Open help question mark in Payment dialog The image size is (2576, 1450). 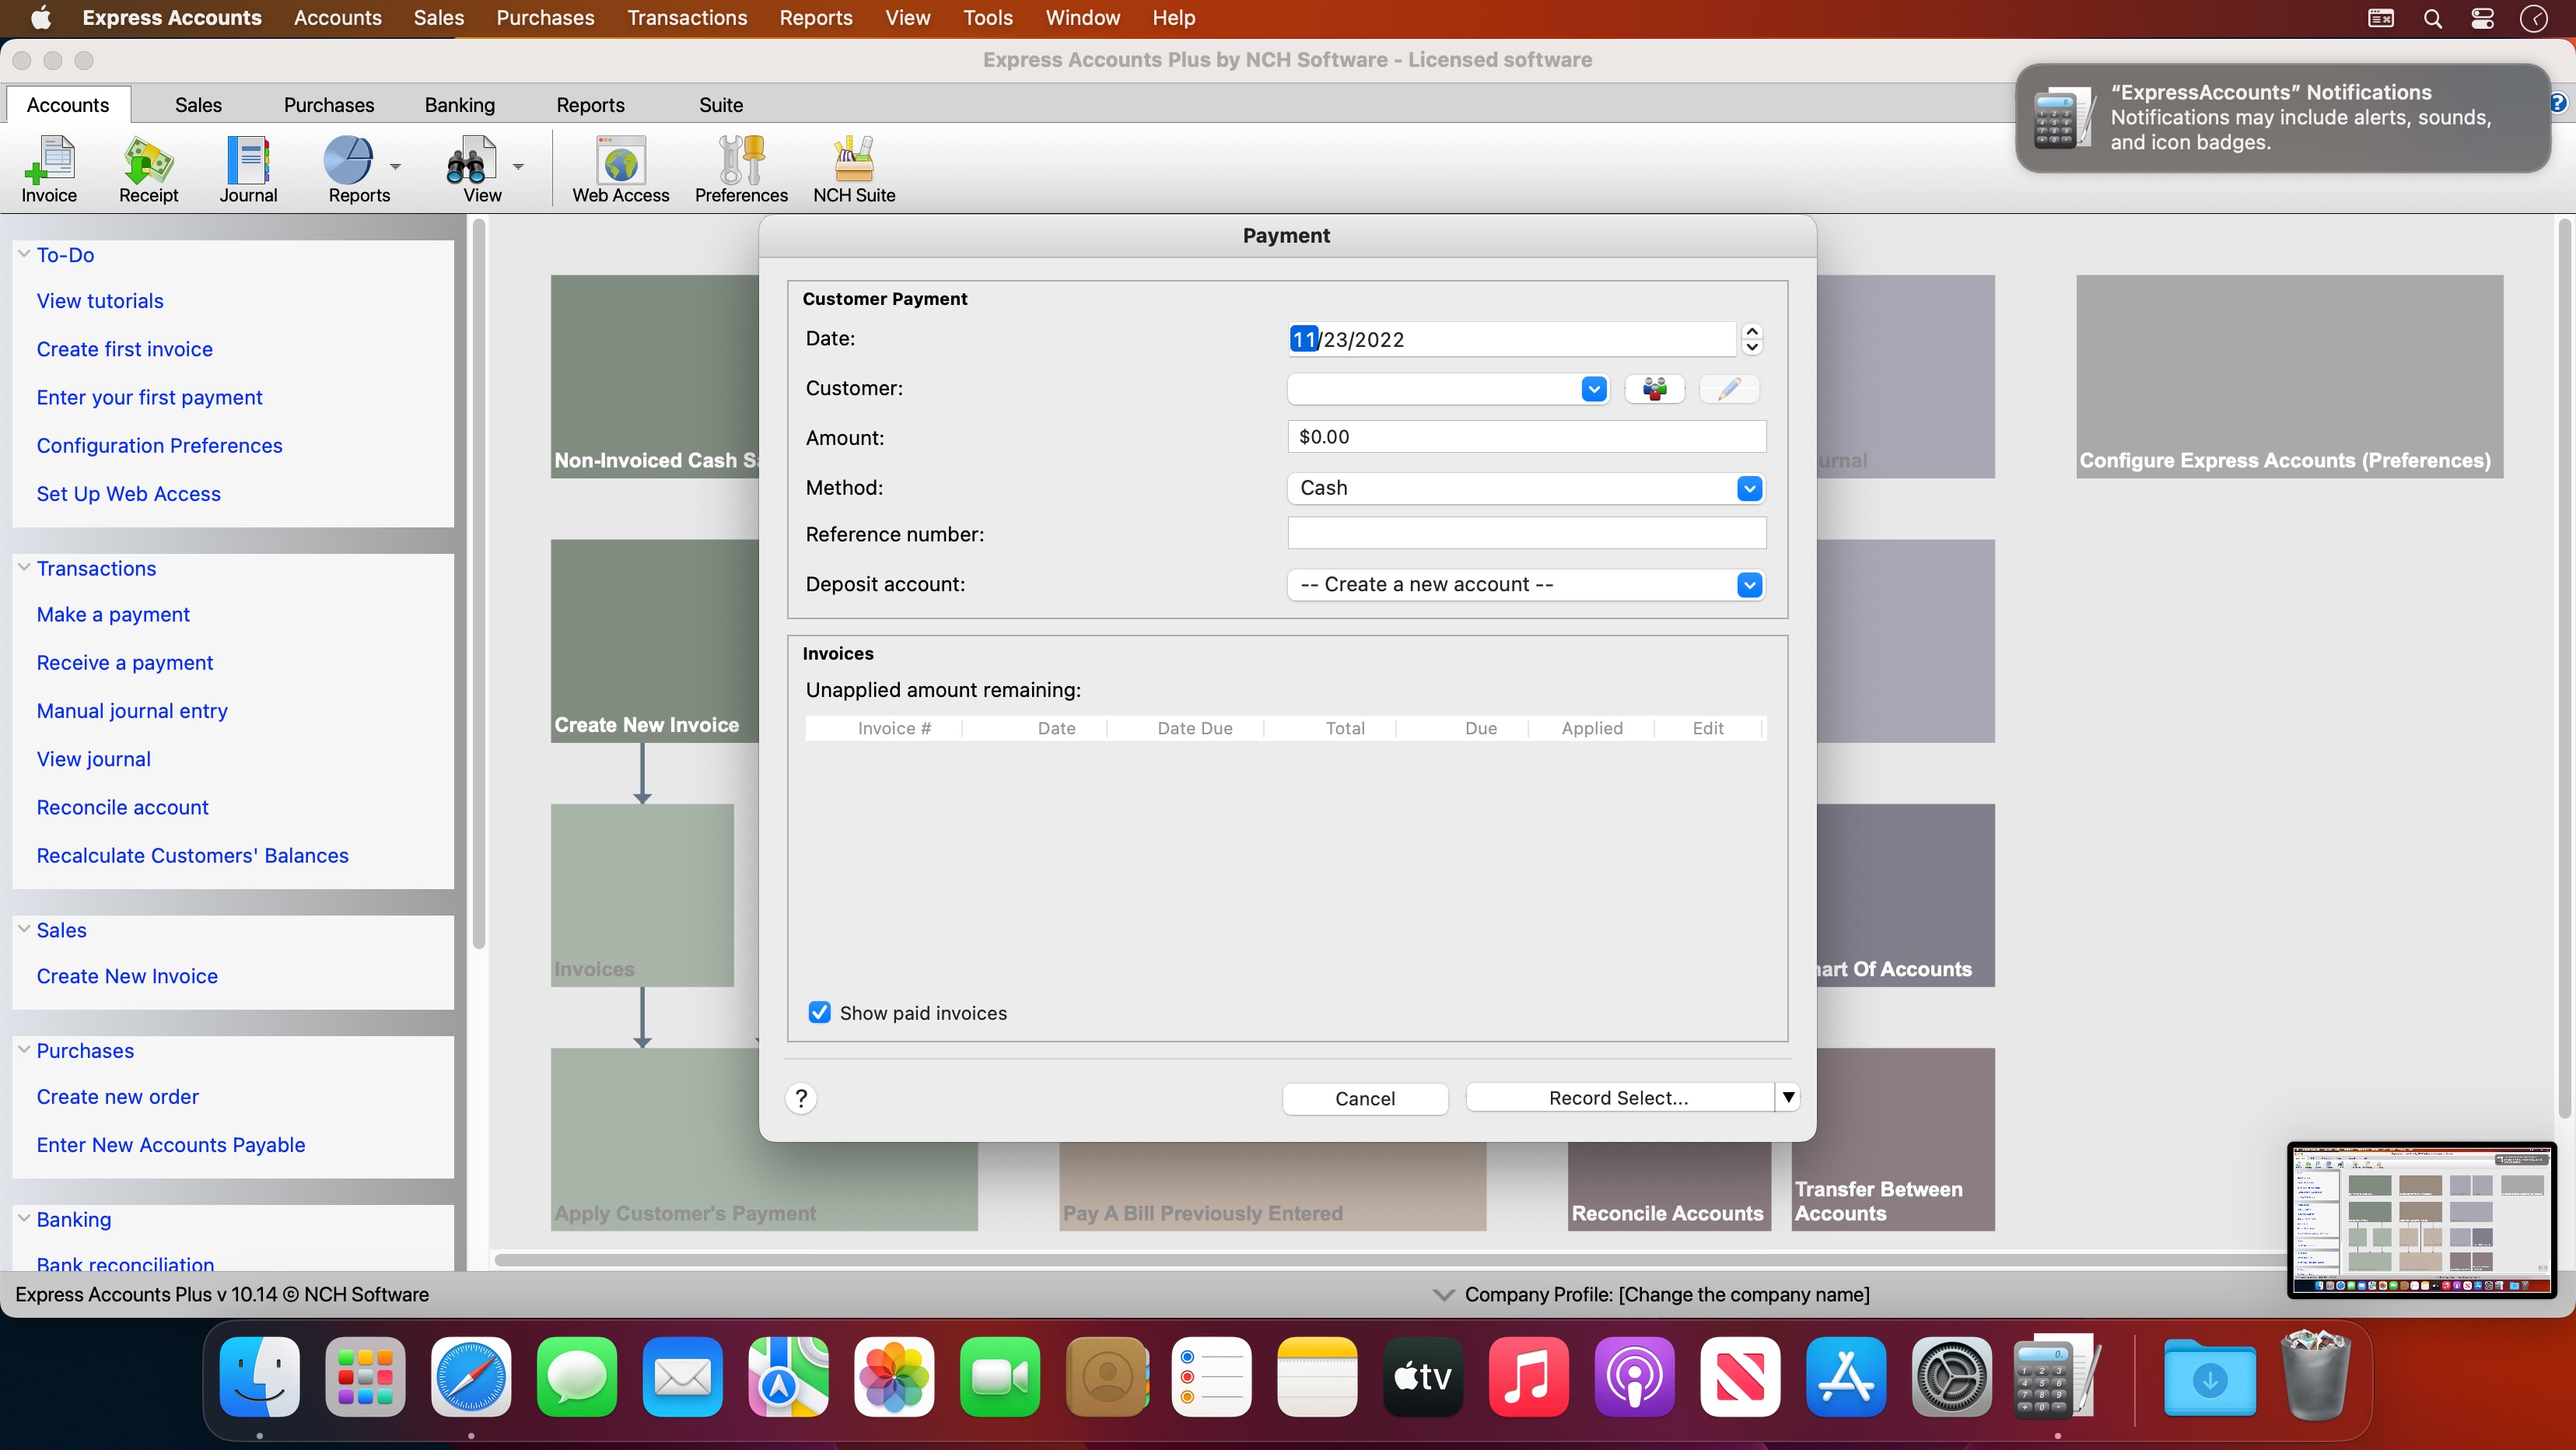tap(801, 1098)
